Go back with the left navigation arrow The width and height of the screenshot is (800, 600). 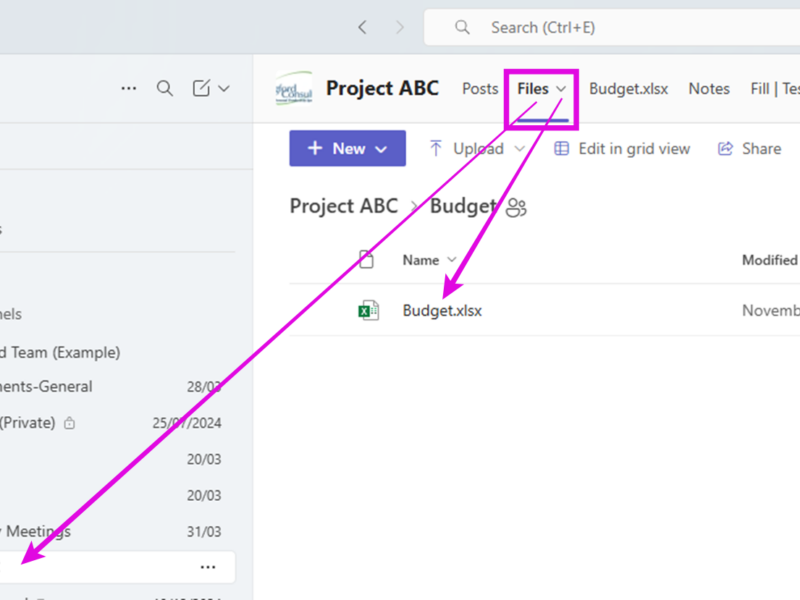pos(362,27)
